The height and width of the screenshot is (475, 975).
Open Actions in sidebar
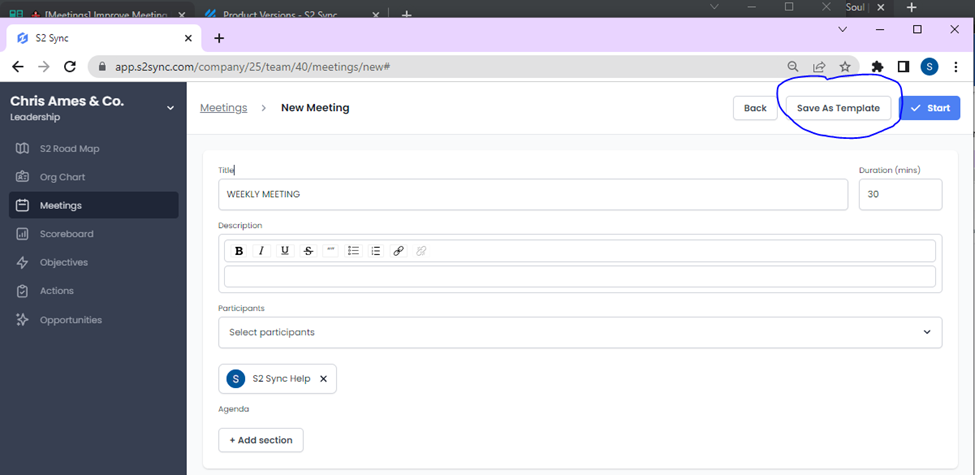[93, 291]
